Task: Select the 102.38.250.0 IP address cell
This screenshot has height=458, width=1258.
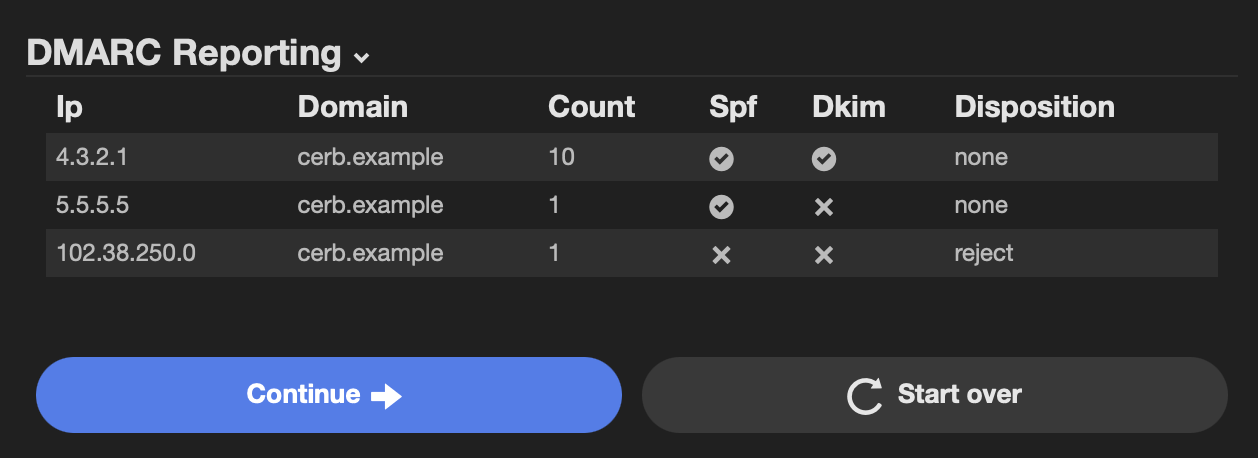Action: coord(126,253)
